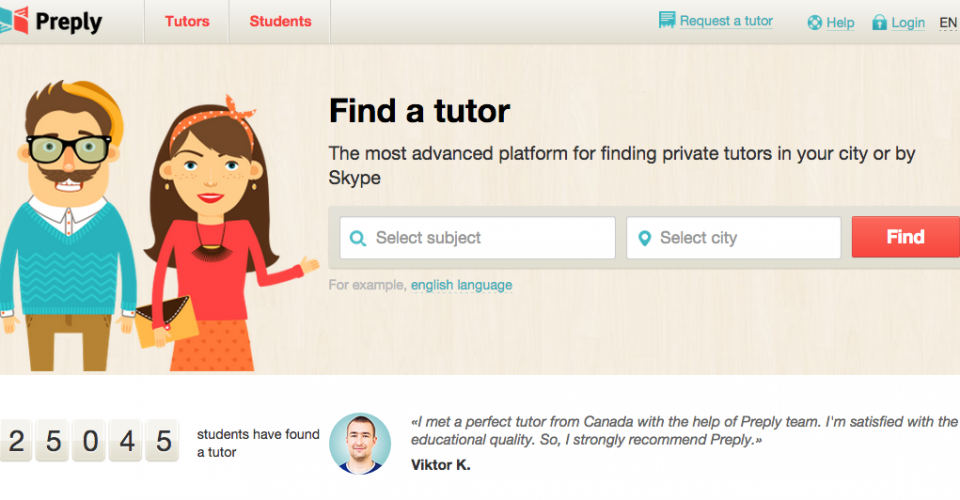Follow the Request a tutor link
Viewport: 960px width, 500px height.
pos(726,21)
